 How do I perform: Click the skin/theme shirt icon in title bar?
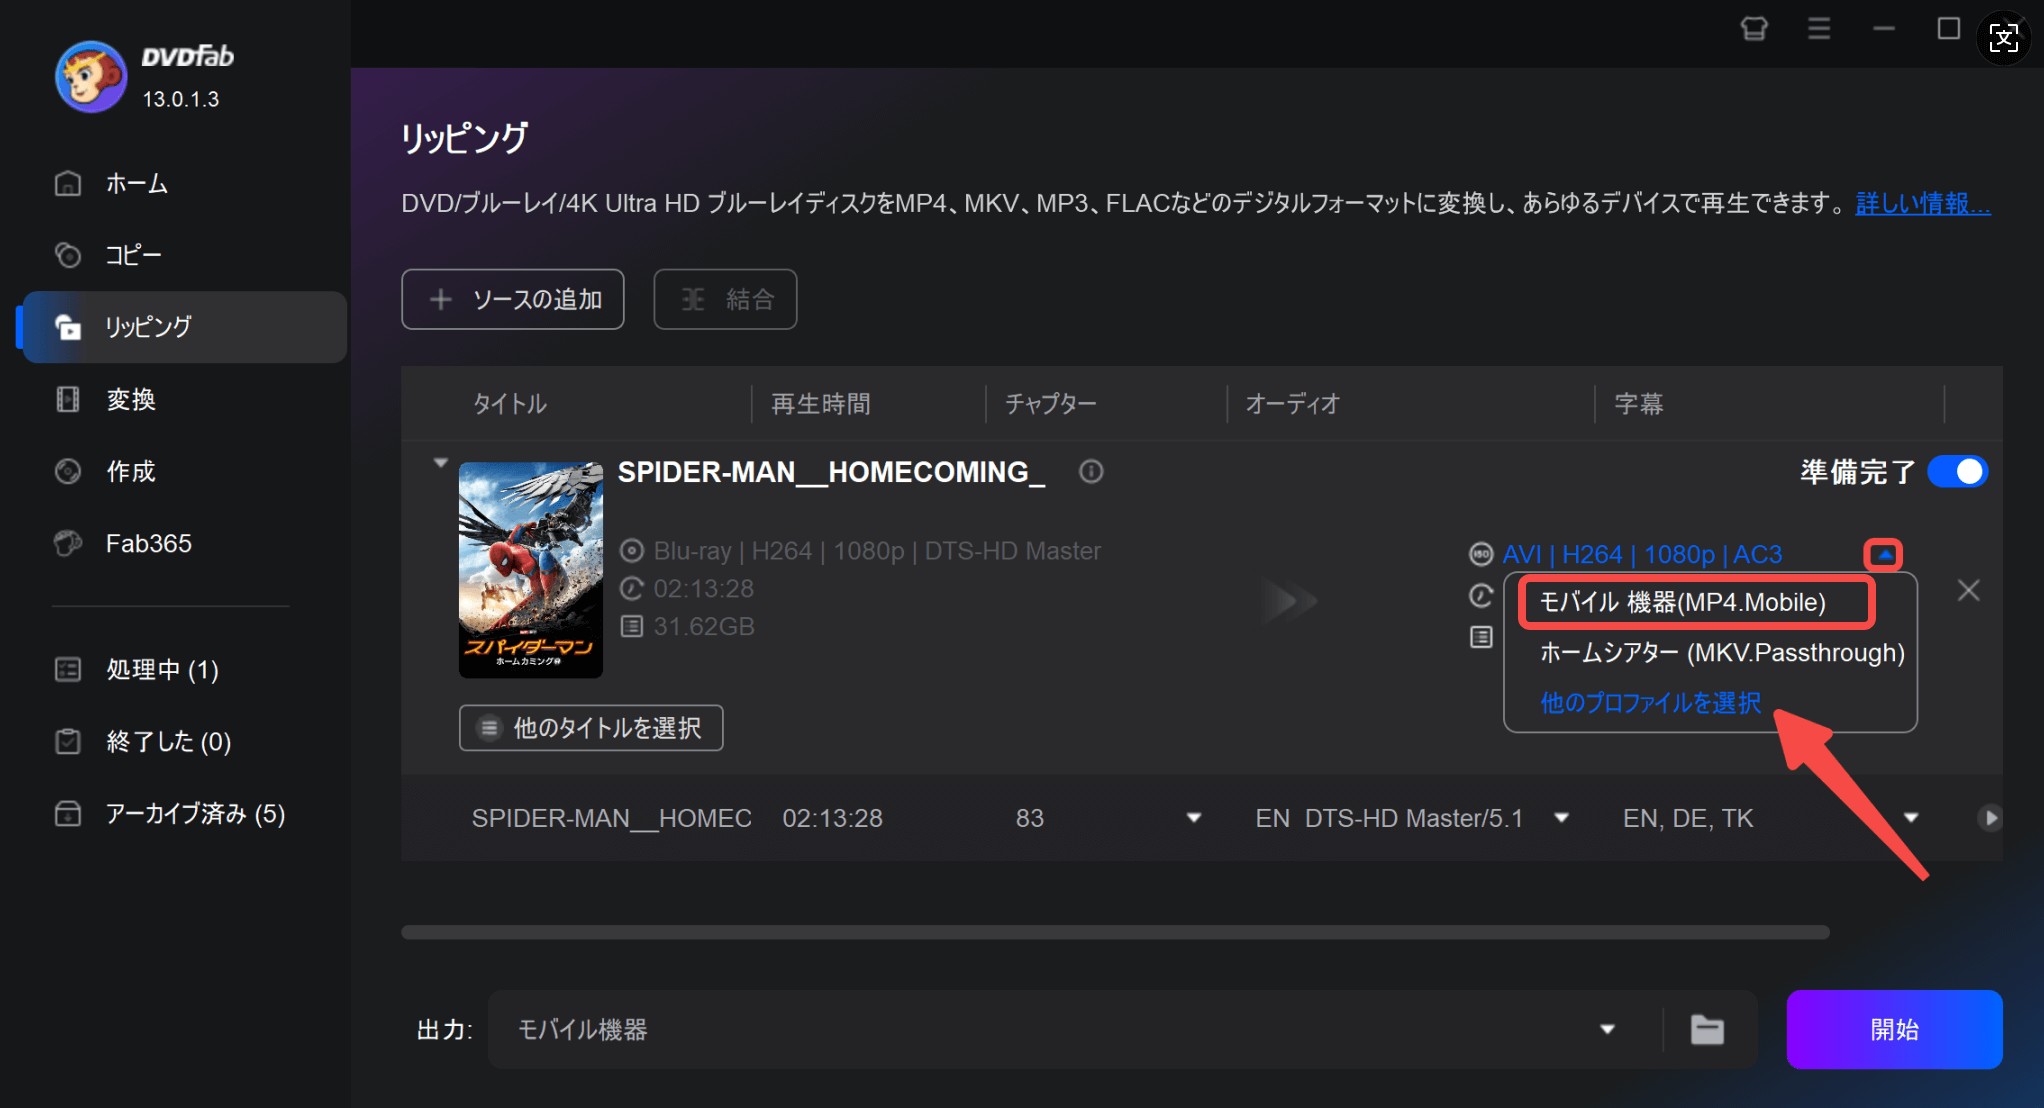pos(1755,29)
